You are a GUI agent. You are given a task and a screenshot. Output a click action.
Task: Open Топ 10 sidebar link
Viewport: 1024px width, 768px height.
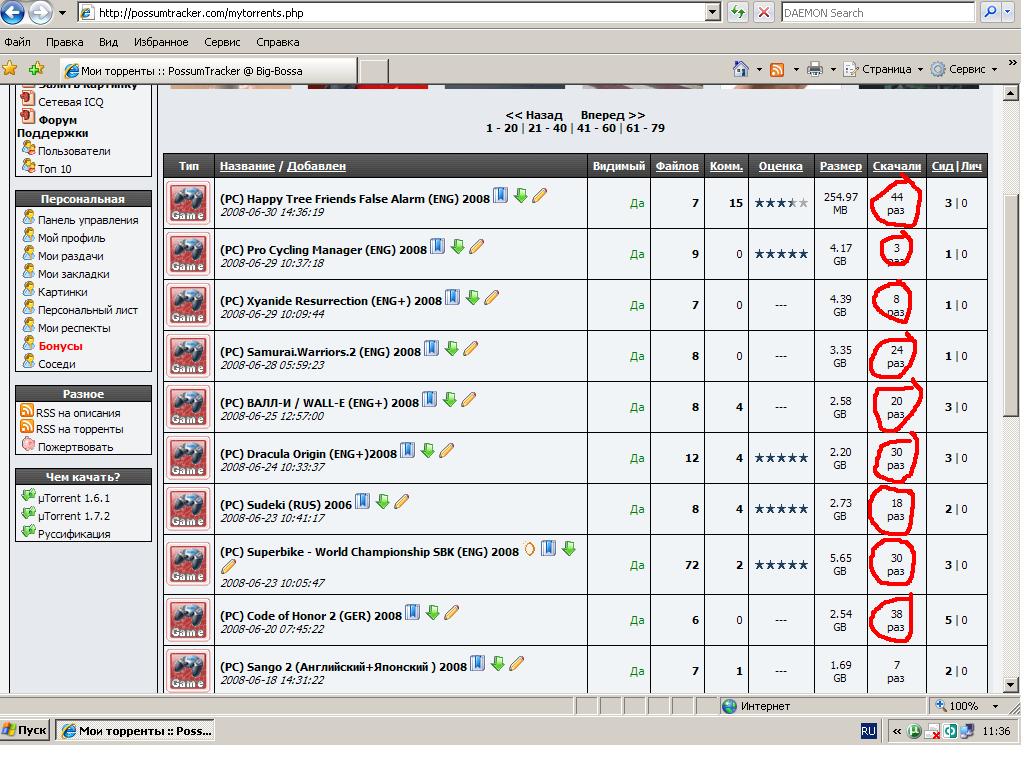point(55,168)
